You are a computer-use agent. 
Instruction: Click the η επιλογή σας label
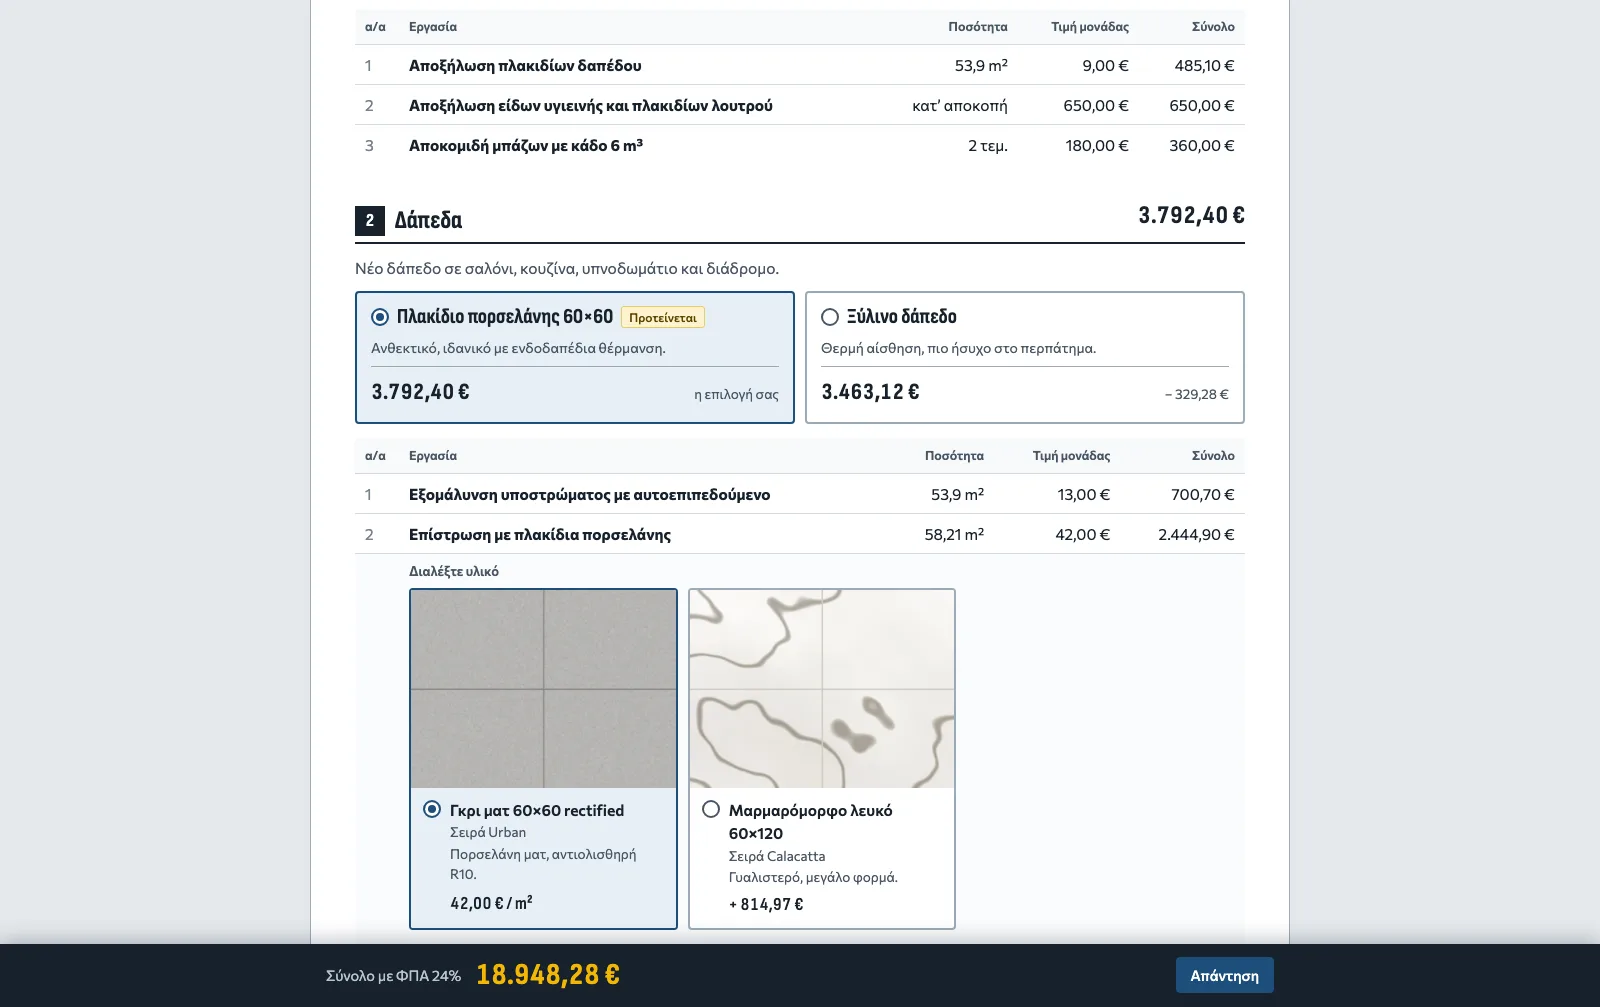(x=736, y=394)
